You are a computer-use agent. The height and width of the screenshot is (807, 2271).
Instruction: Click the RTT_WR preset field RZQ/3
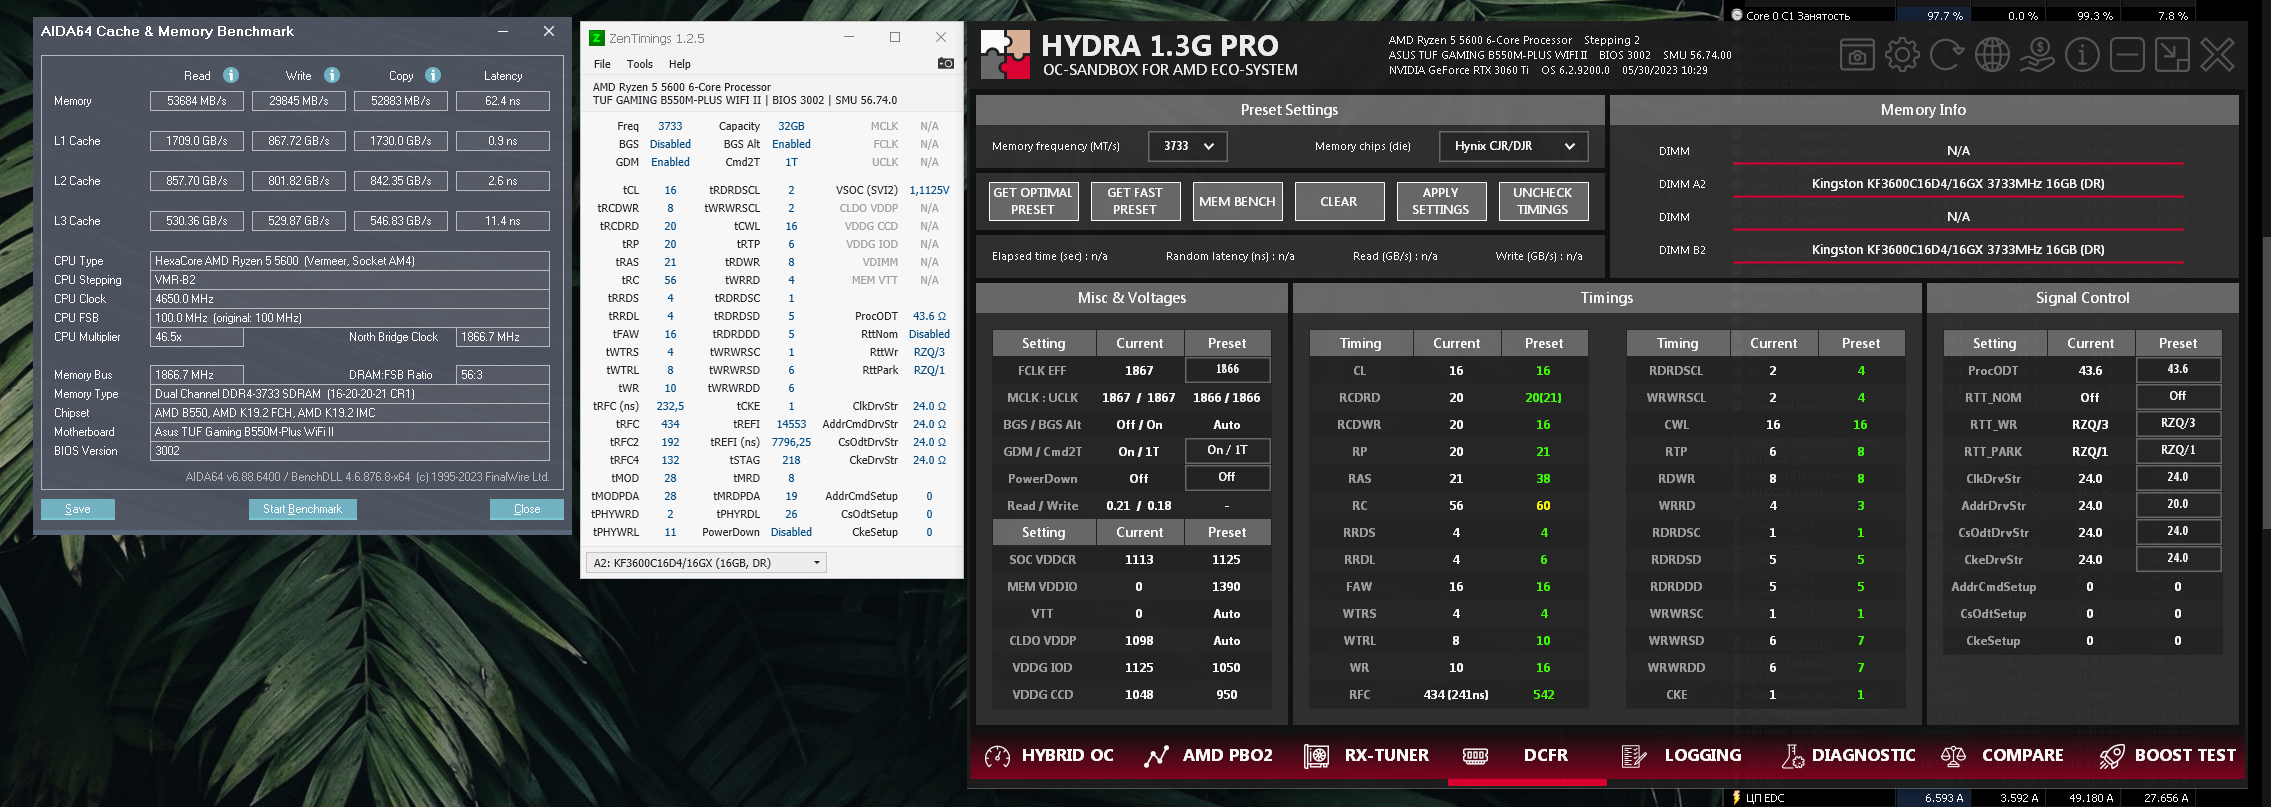pyautogui.click(x=2178, y=424)
